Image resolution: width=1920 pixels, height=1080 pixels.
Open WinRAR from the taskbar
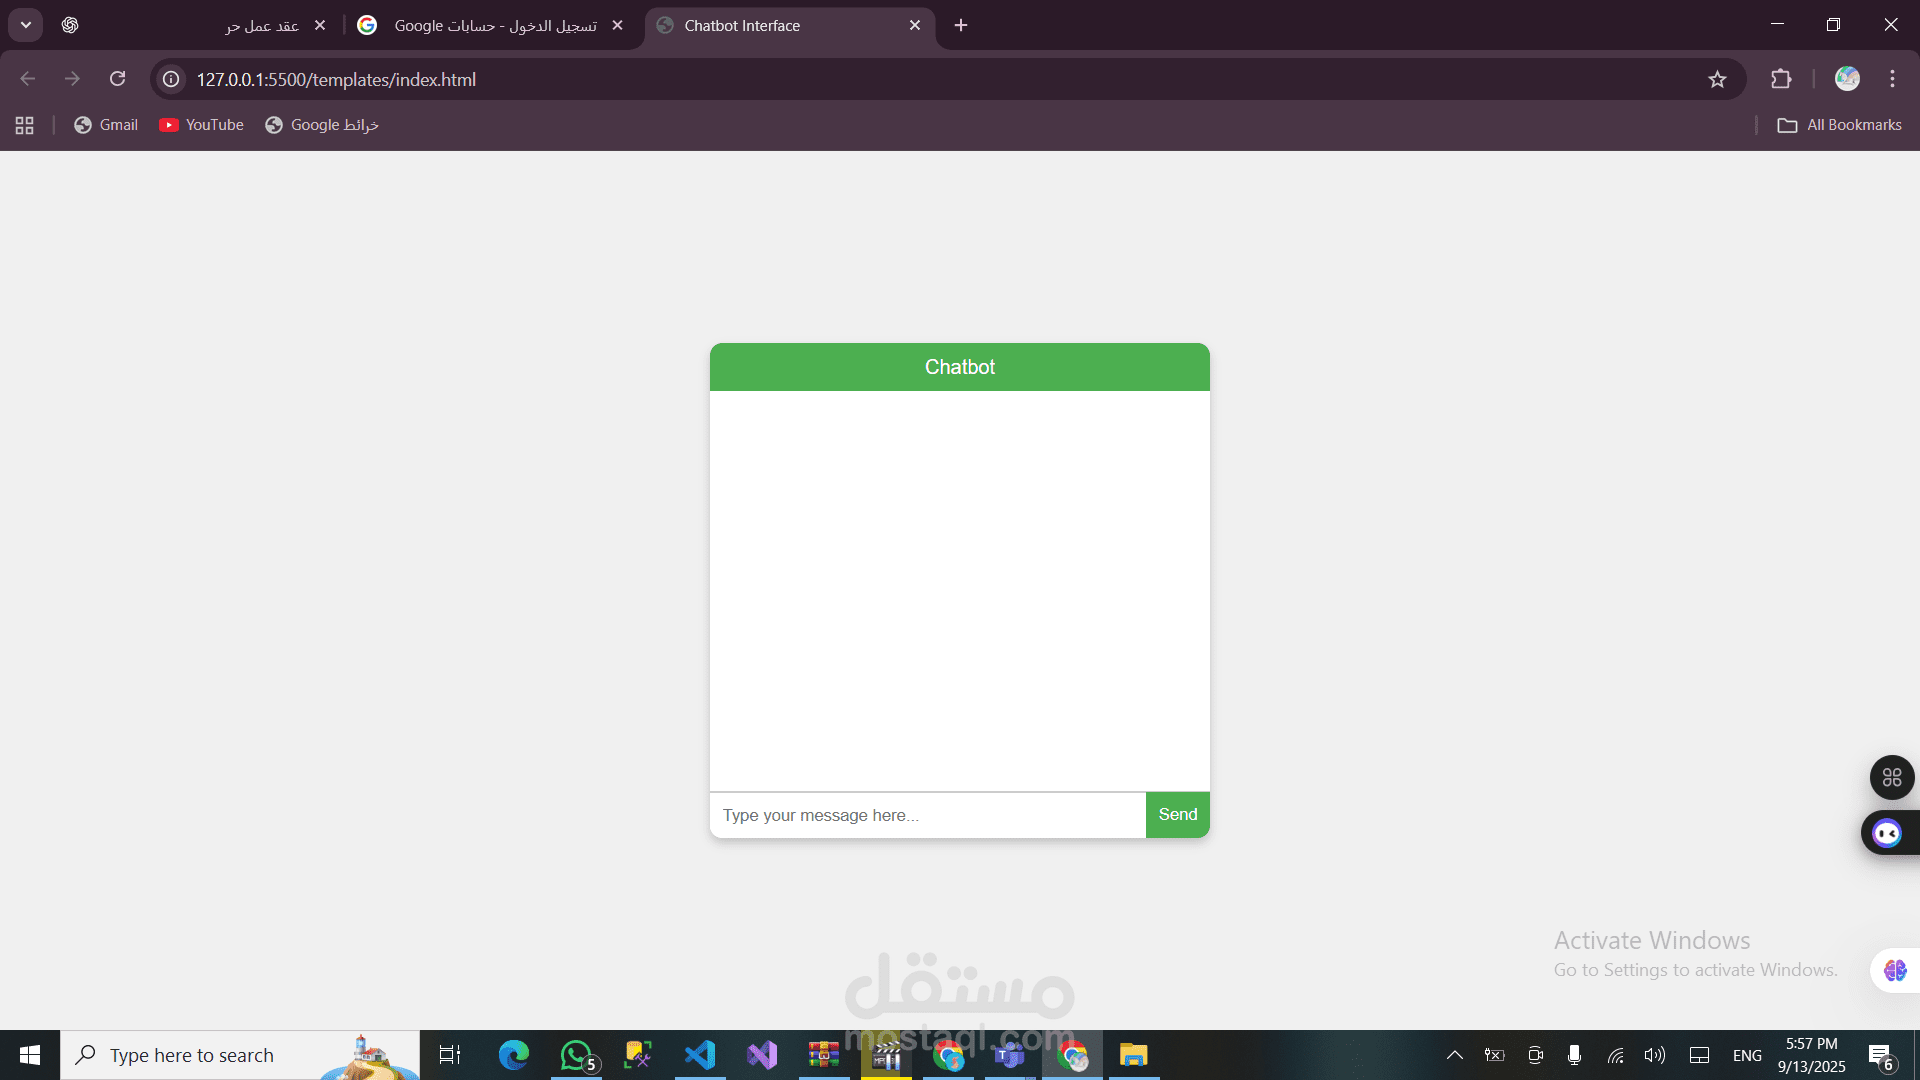tap(824, 1055)
